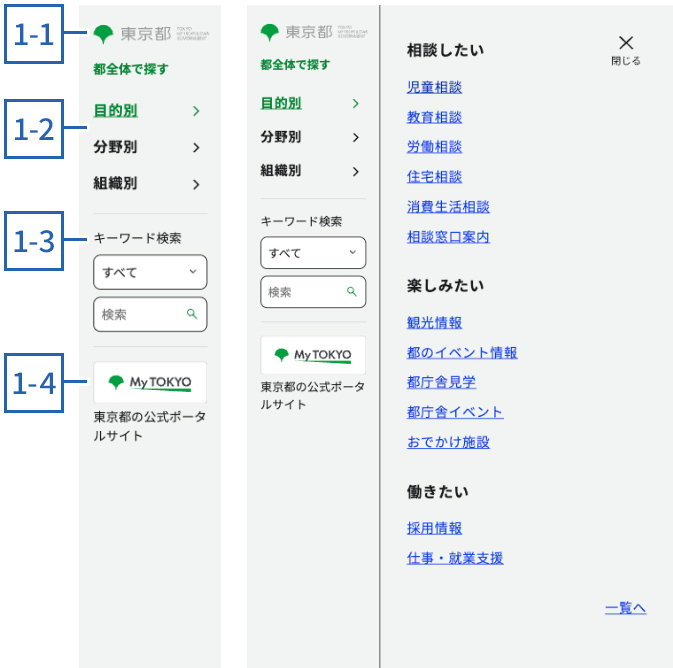Open the すべて dropdown in left panel
Image resolution: width=673 pixels, height=668 pixels.
(150, 272)
